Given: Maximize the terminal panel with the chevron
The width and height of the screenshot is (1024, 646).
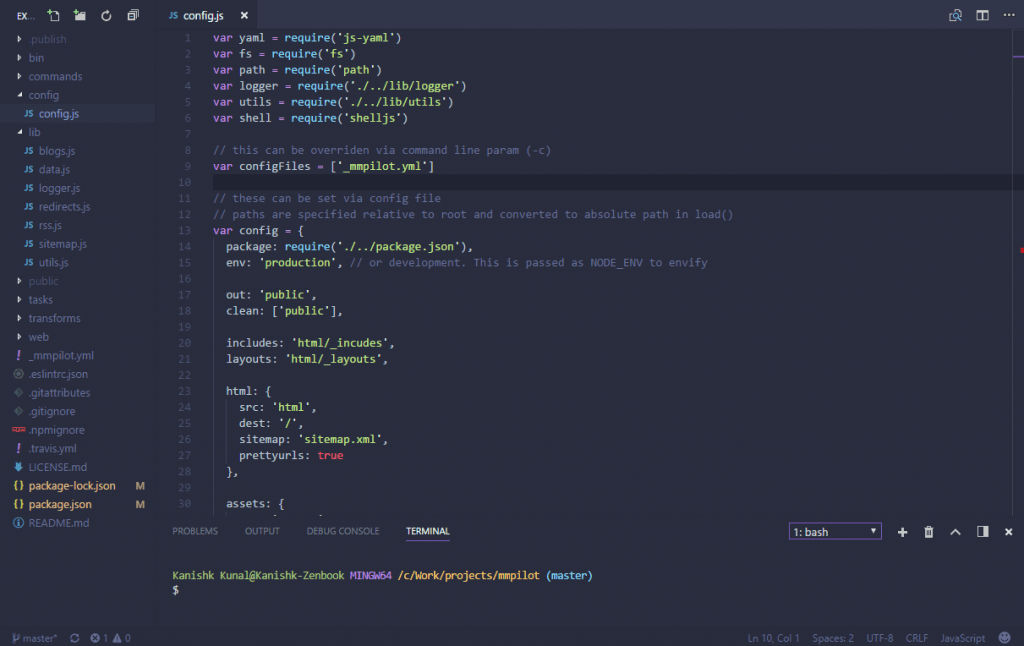Looking at the screenshot, I should coord(955,531).
